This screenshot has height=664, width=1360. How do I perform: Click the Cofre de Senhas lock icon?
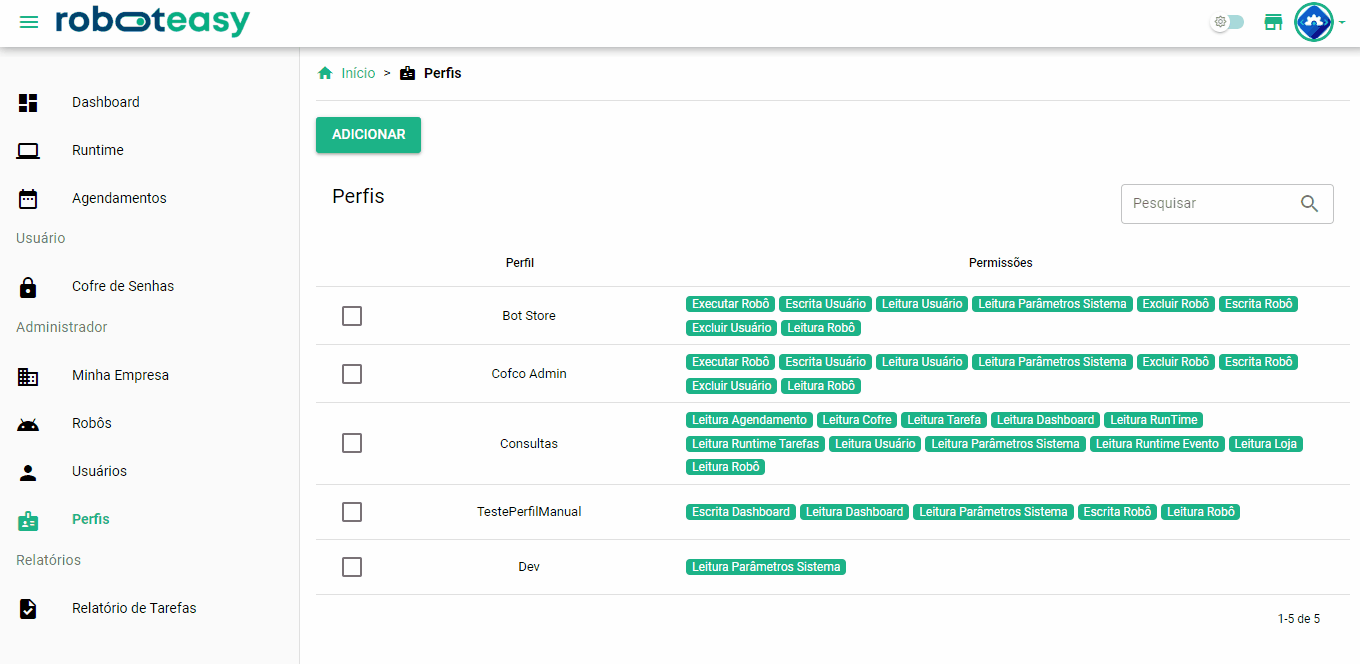point(28,287)
